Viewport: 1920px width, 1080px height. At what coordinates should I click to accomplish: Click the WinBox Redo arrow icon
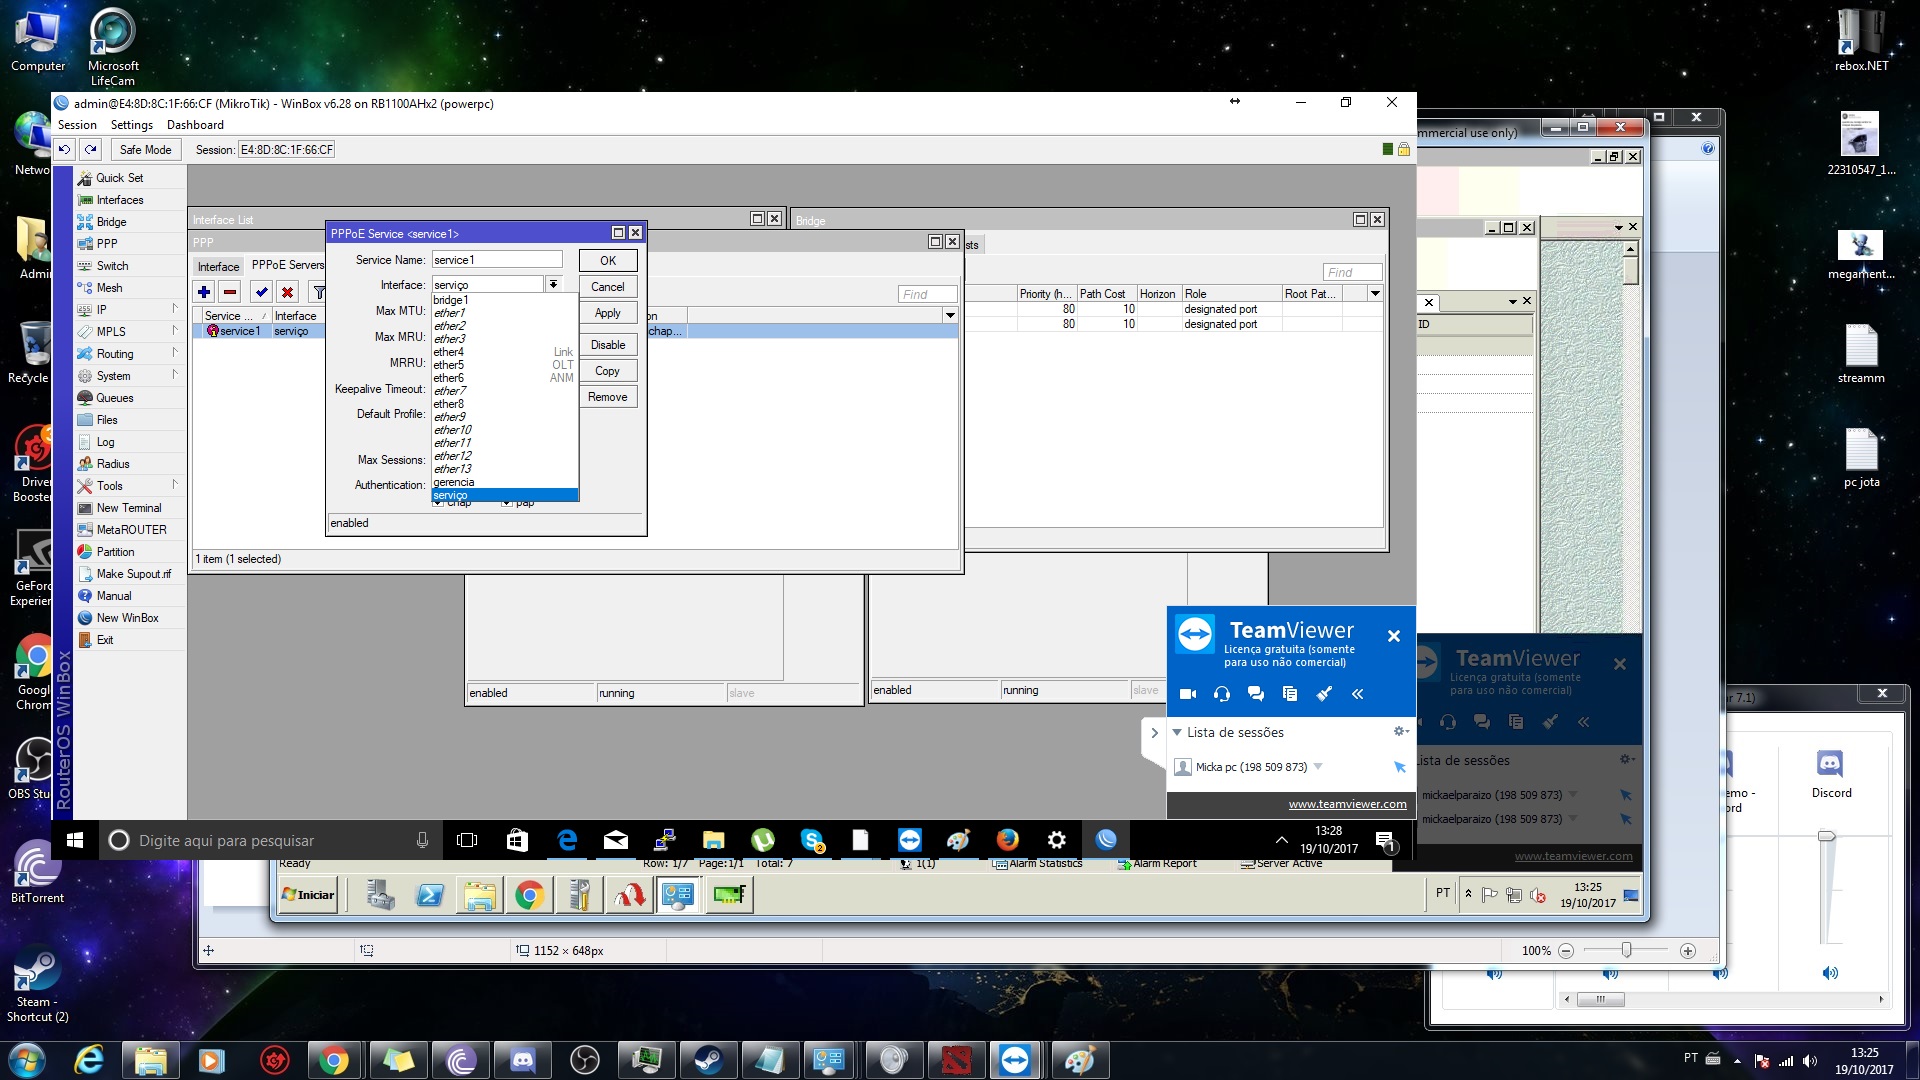click(91, 150)
